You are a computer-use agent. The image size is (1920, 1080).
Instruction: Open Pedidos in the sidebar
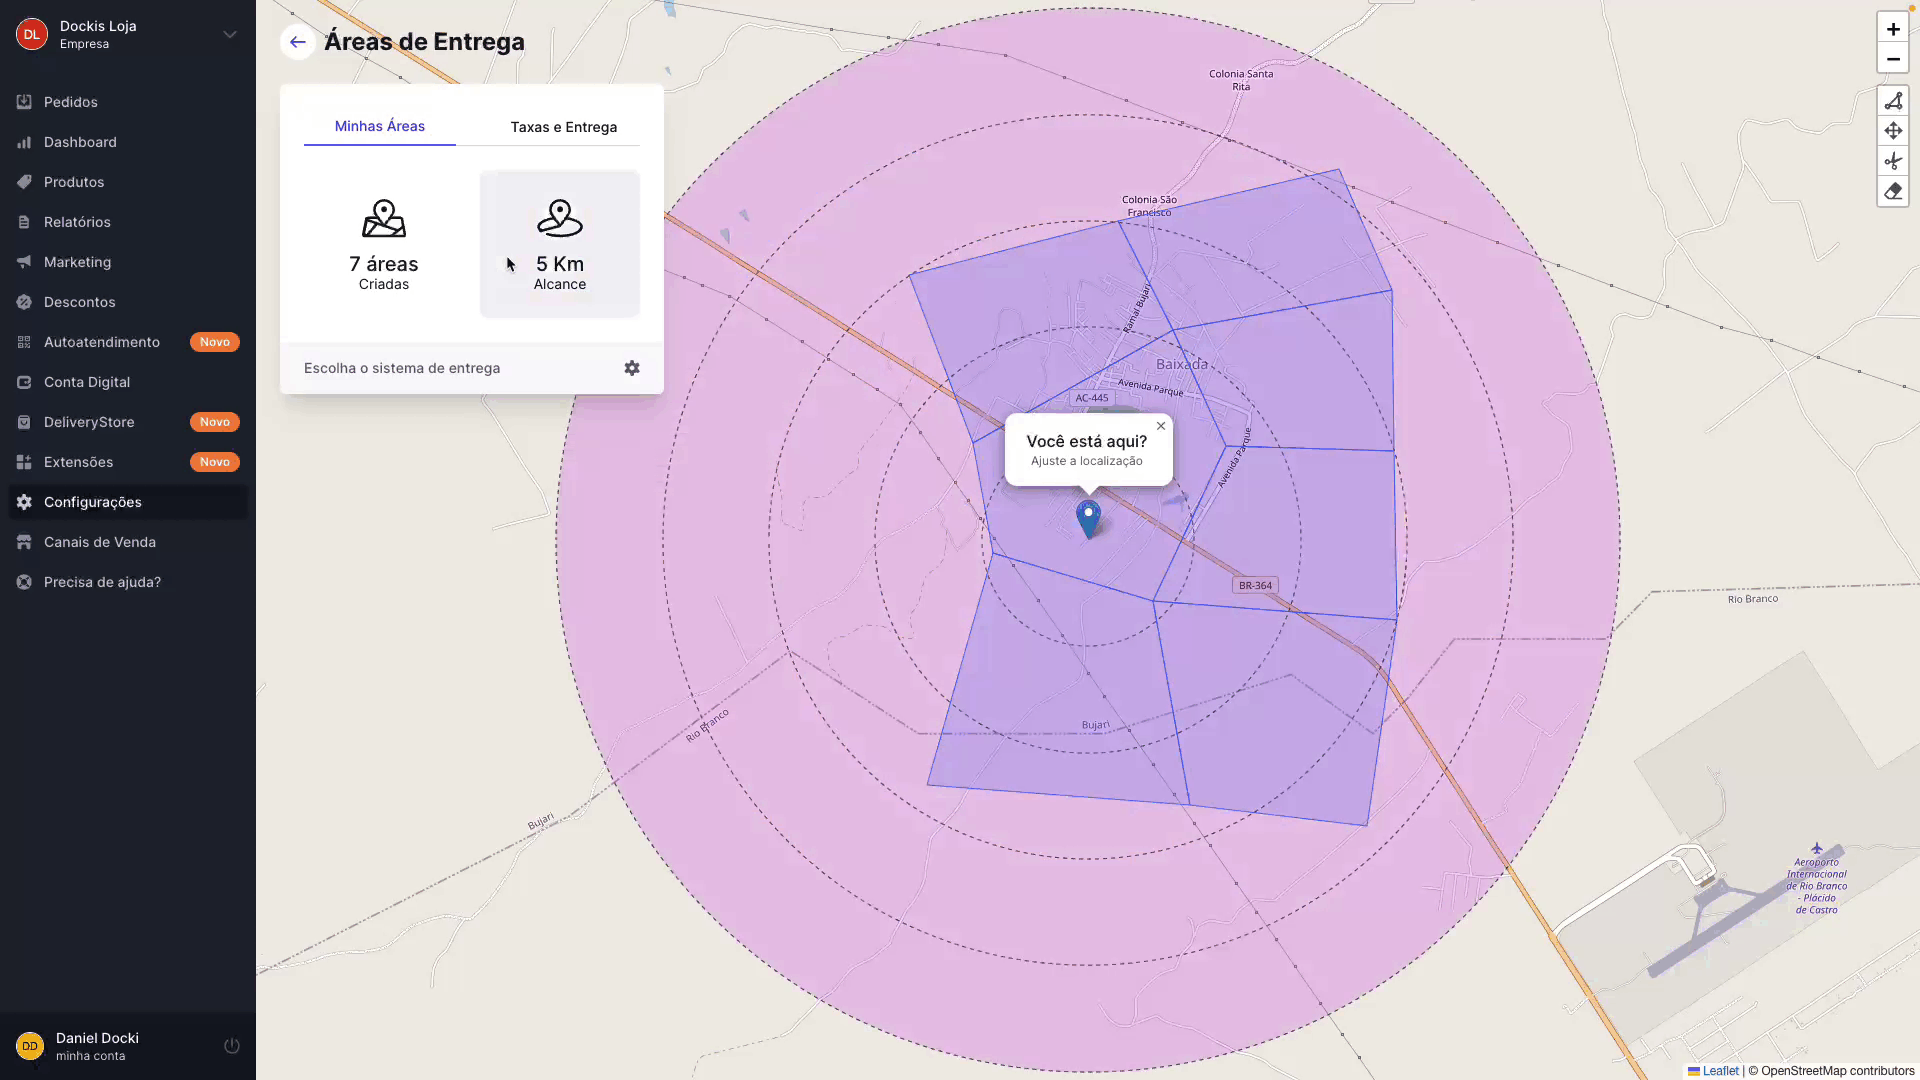(70, 102)
